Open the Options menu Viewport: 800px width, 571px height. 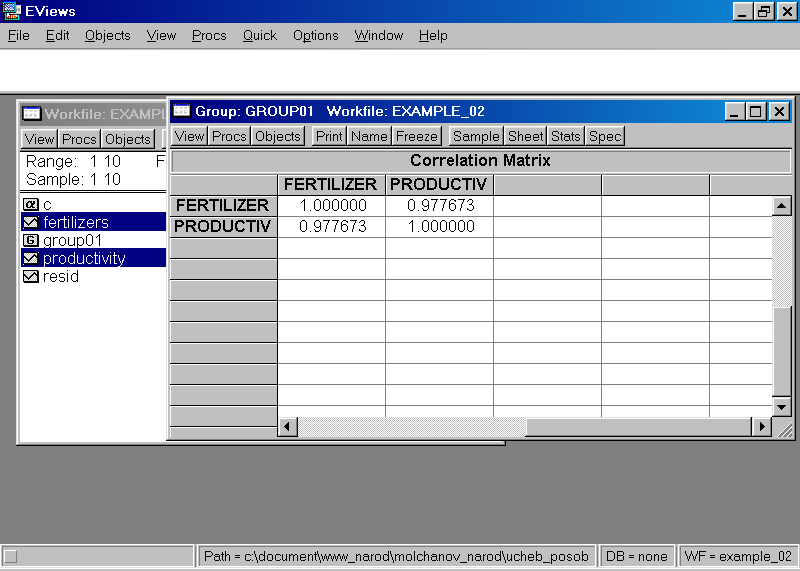point(316,36)
